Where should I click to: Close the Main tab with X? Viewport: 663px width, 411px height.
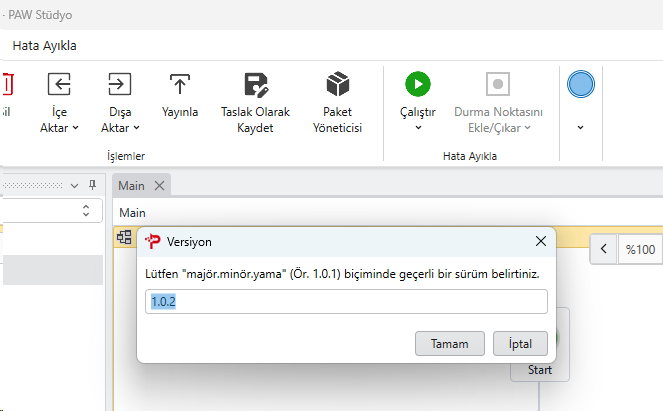(159, 186)
